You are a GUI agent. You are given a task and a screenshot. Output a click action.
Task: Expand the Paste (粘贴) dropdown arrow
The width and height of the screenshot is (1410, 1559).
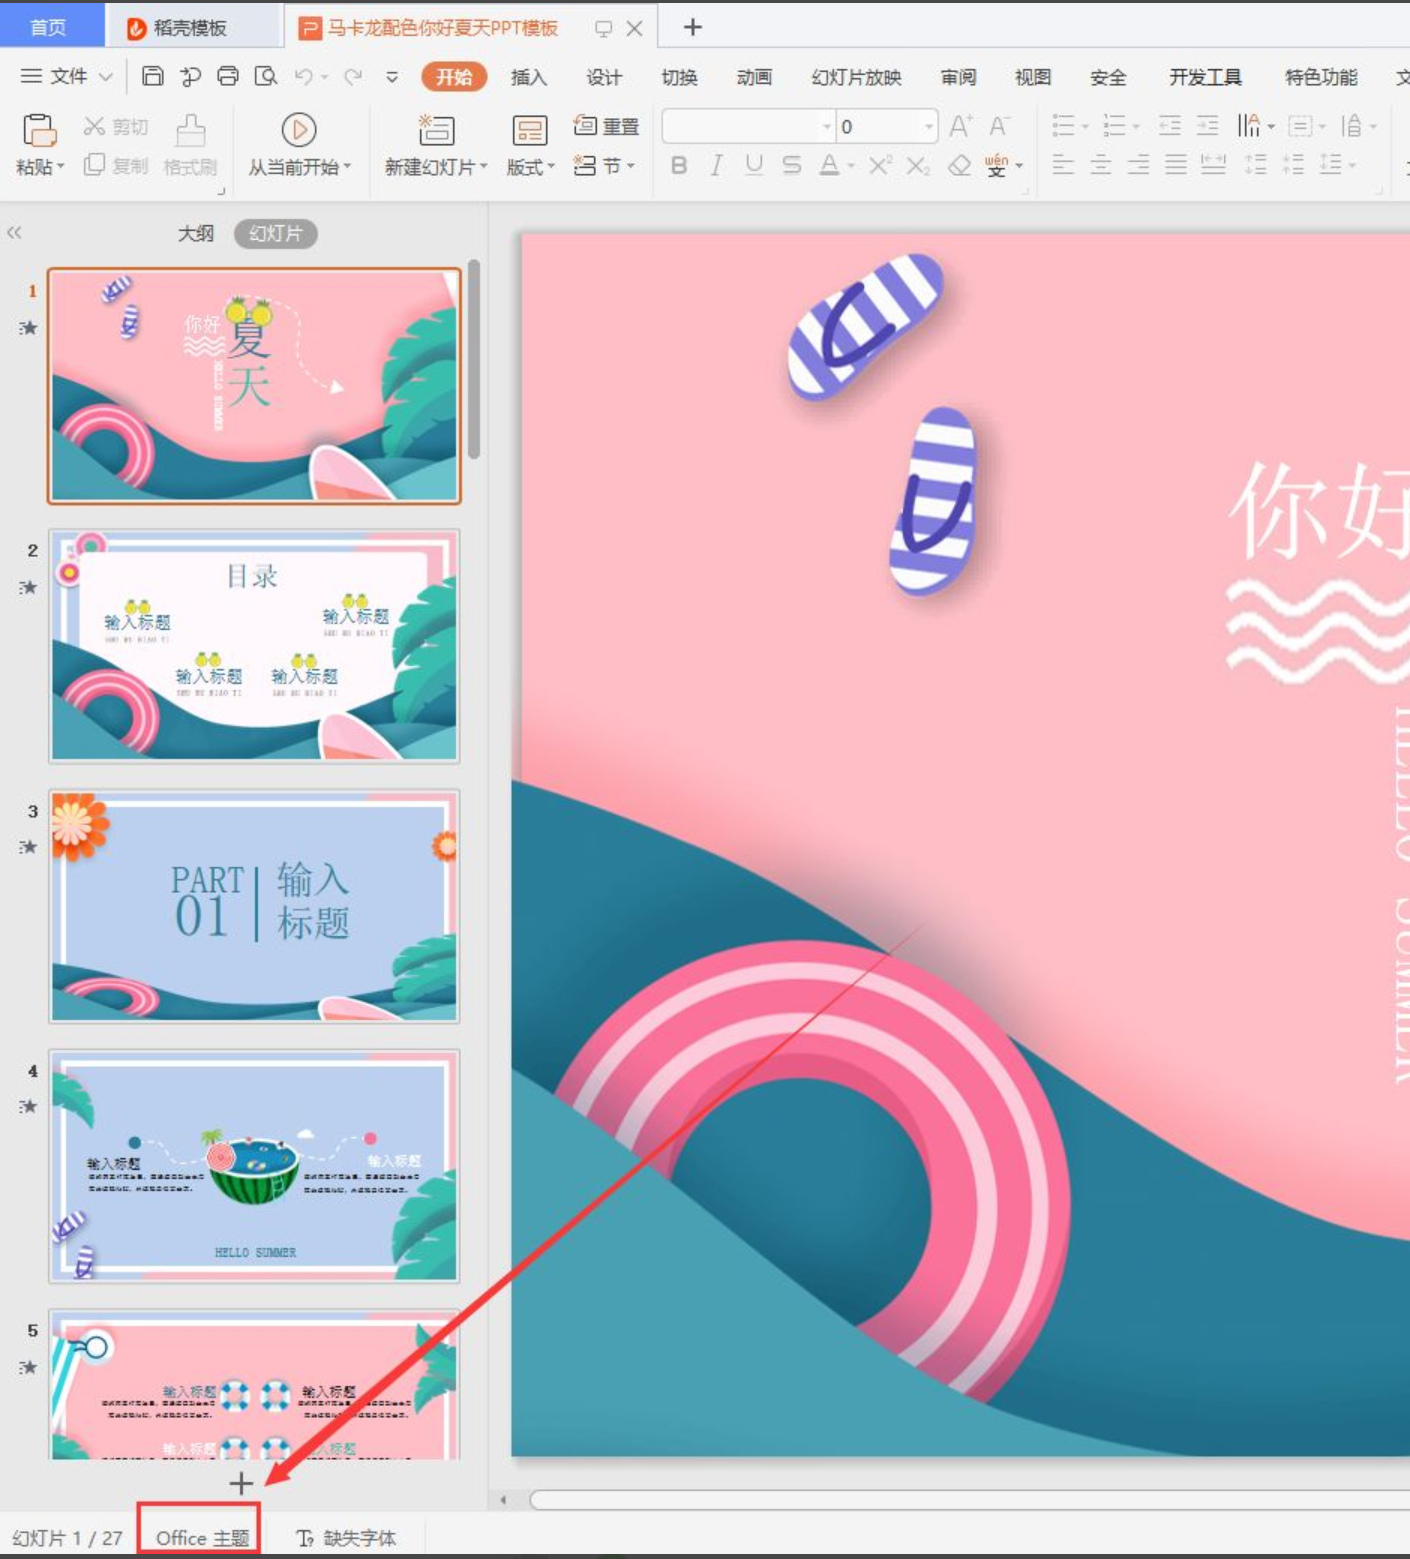(x=61, y=167)
